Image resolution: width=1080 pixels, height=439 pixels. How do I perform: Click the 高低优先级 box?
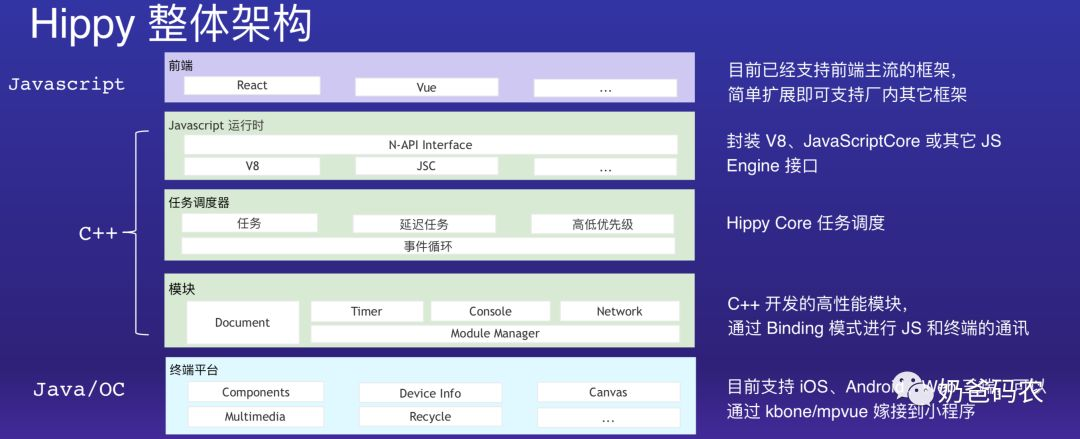click(x=603, y=224)
